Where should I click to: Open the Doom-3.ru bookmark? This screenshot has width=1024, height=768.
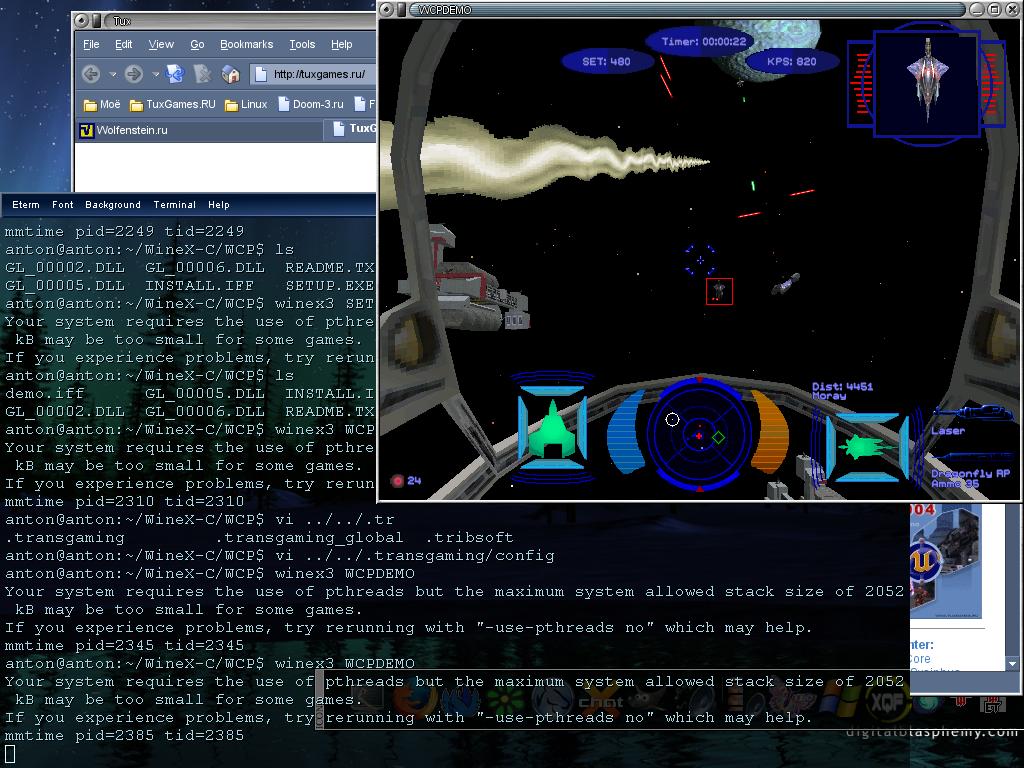311,104
